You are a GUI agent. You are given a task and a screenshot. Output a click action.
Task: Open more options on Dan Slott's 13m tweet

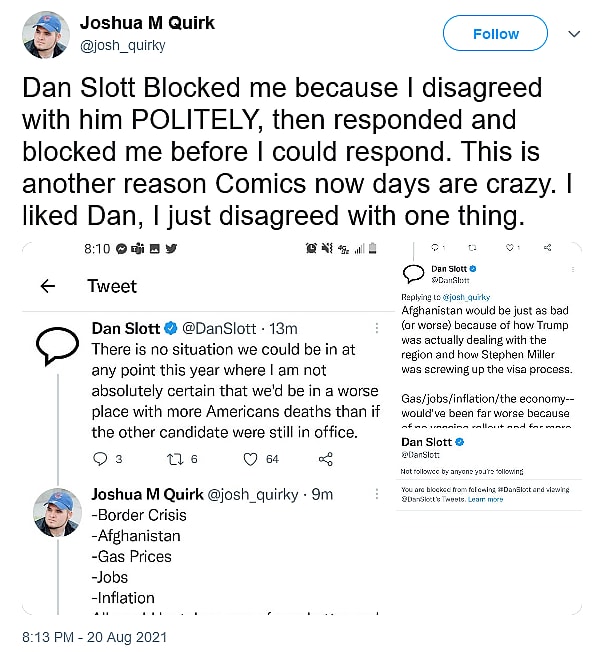[x=371, y=328]
